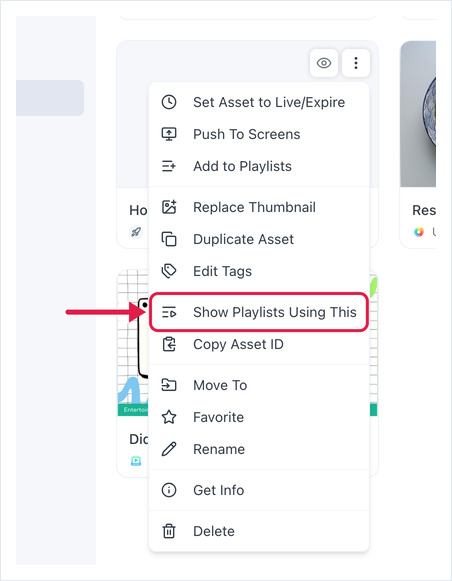Click the video type icon under the Dic asset title
This screenshot has width=452, height=581.
coord(136,461)
